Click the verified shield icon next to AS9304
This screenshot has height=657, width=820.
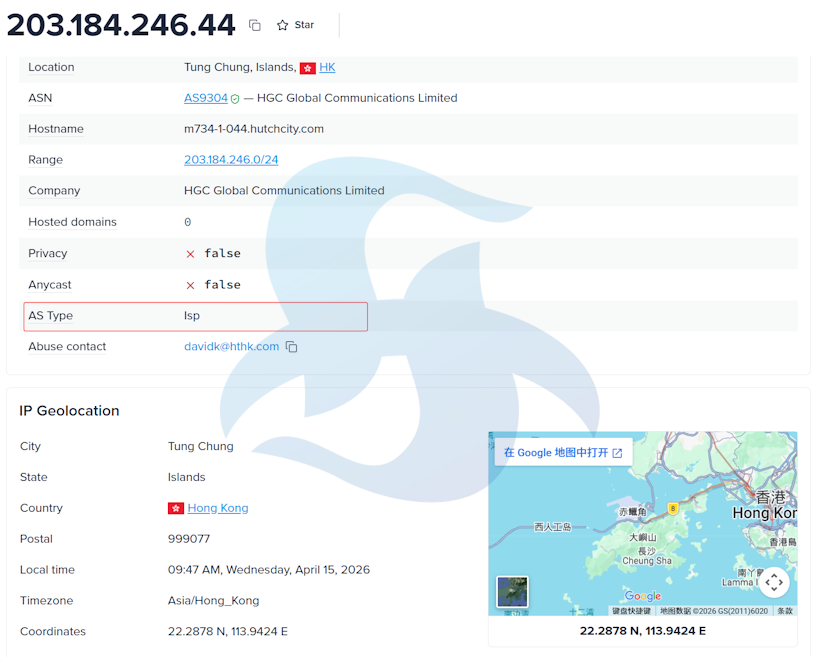click(235, 99)
